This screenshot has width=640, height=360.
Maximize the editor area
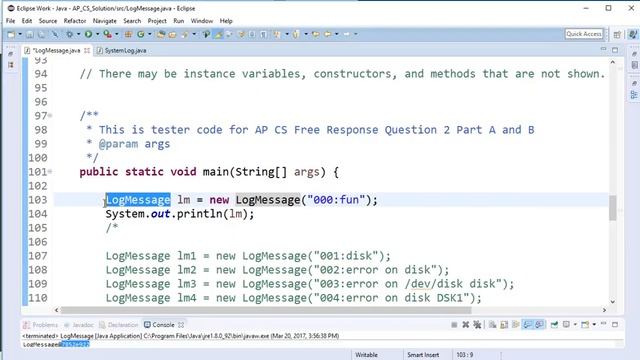pos(615,50)
